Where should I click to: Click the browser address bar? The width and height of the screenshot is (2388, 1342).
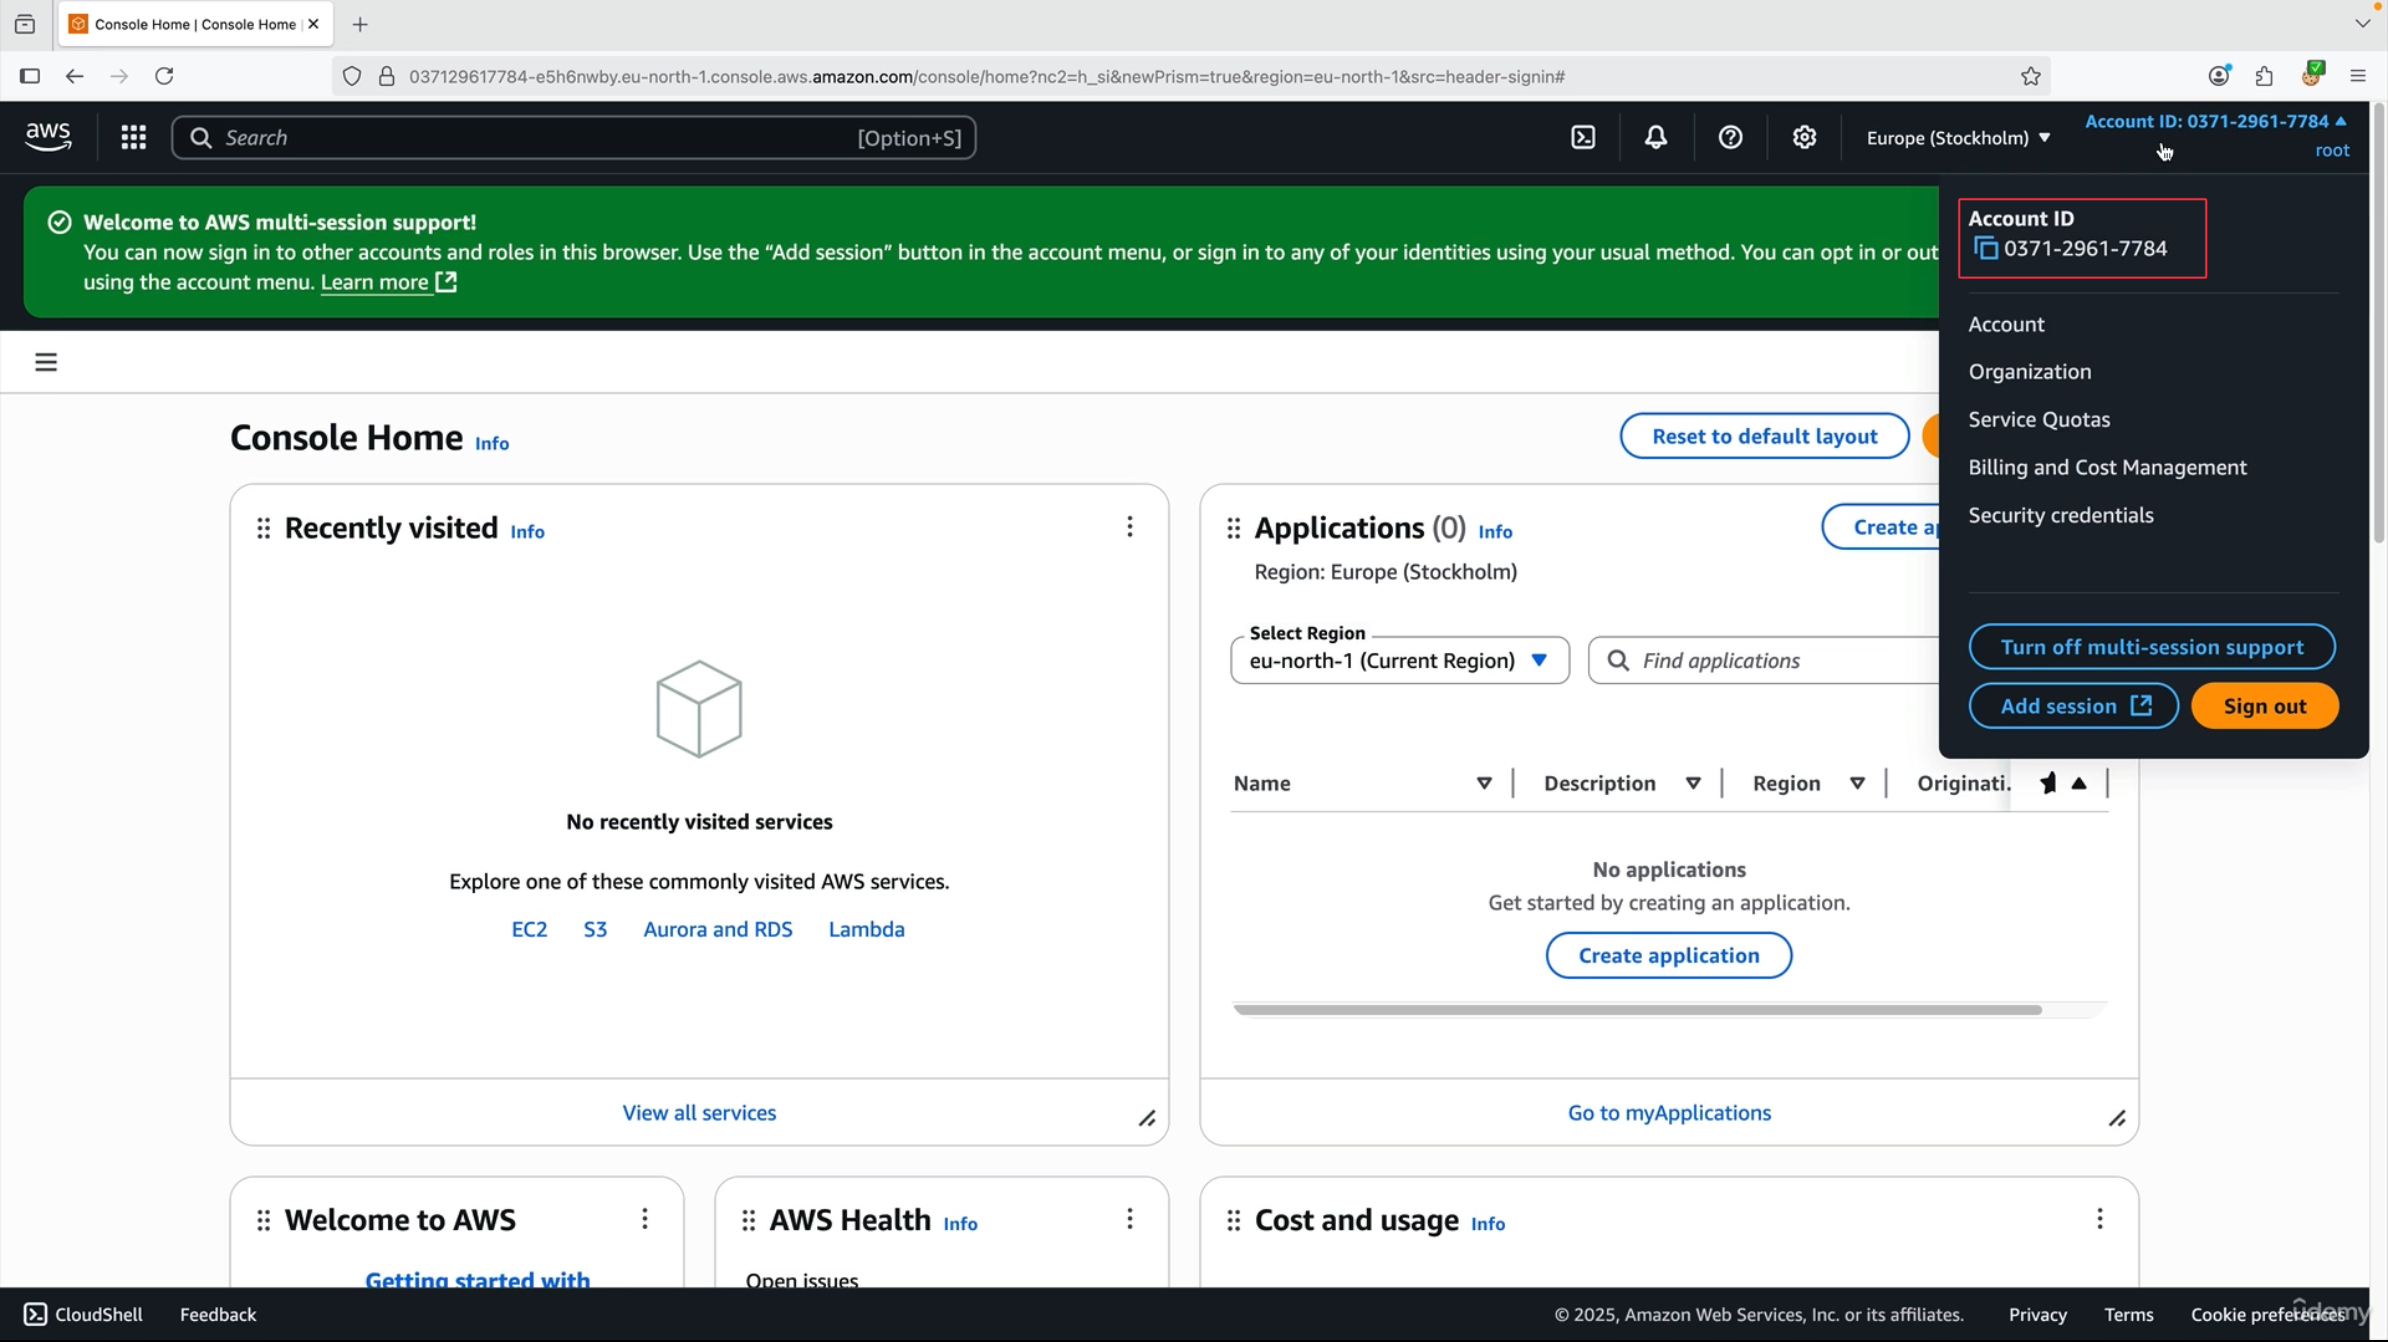point(1190,76)
